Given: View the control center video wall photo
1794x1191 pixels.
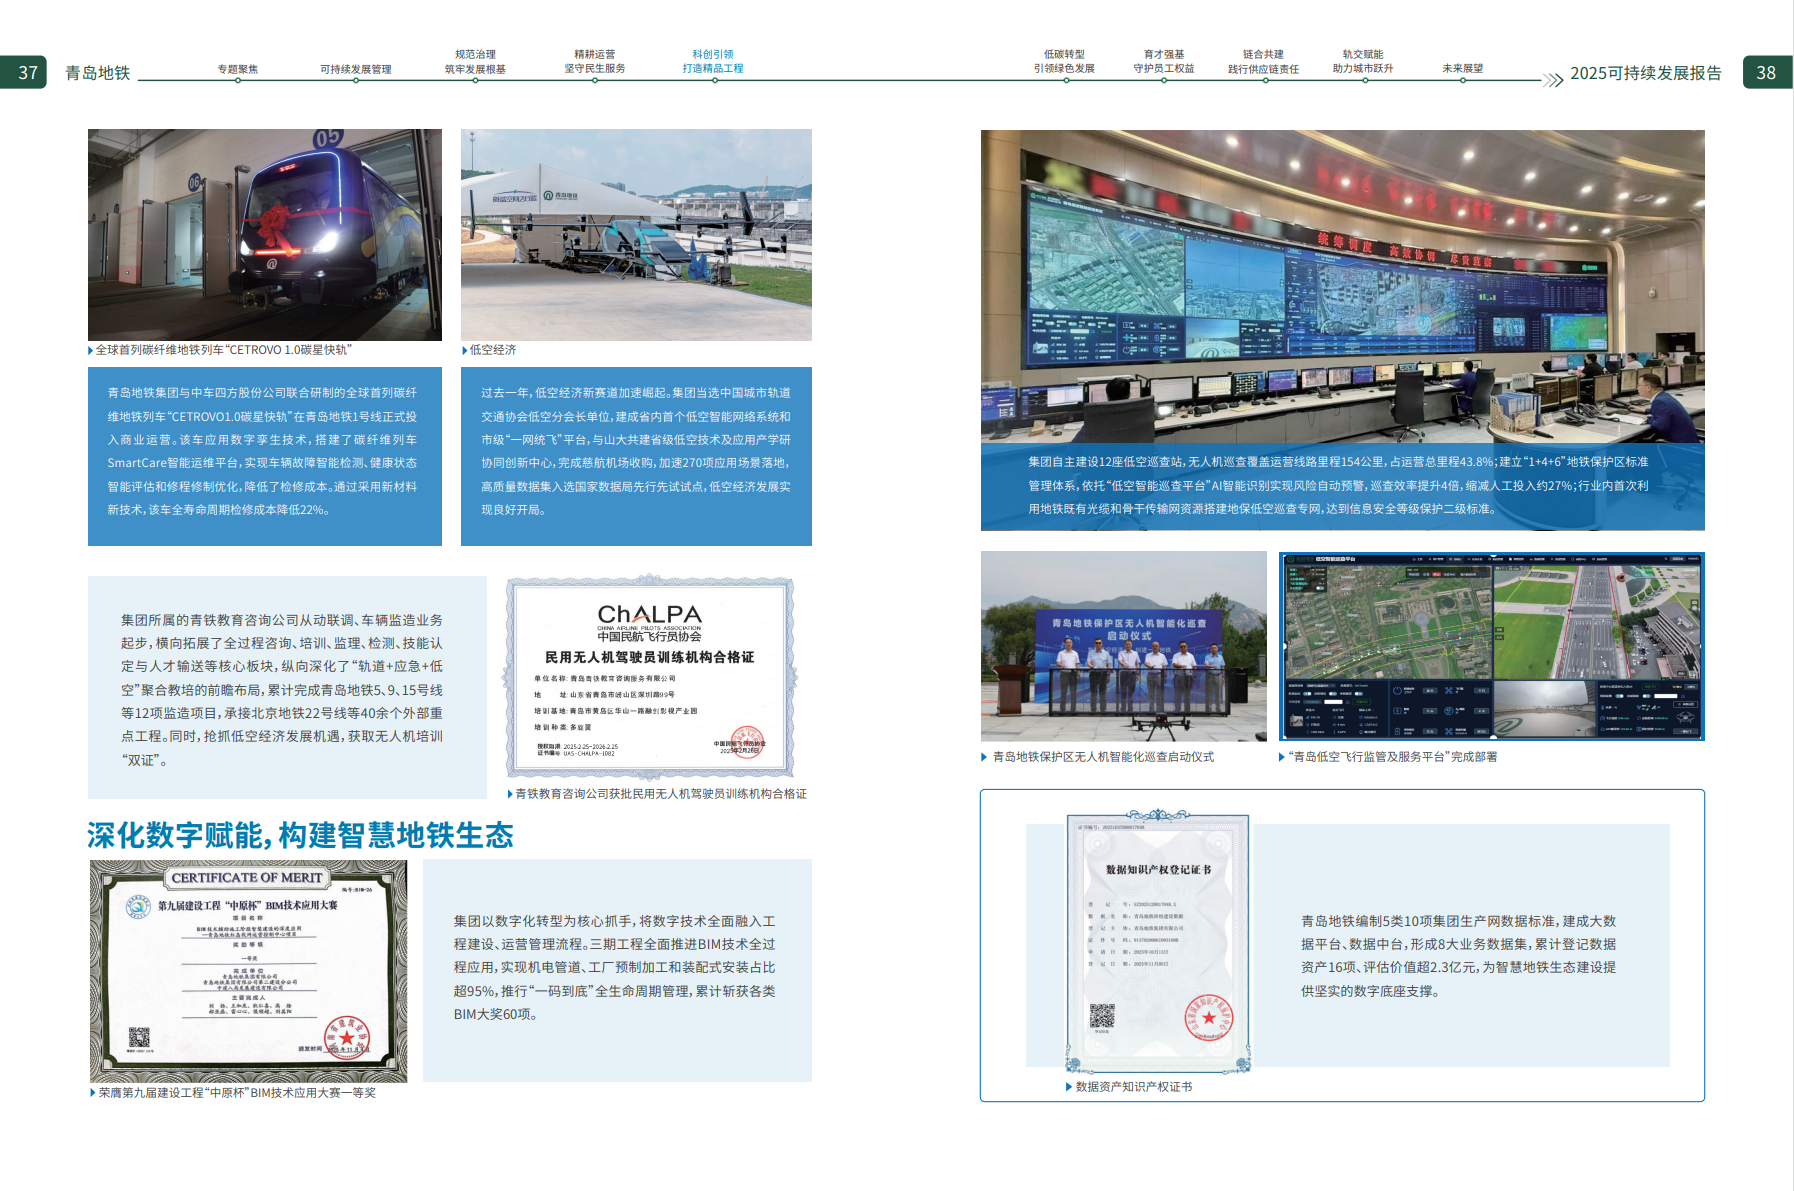Looking at the screenshot, I should point(1342,287).
